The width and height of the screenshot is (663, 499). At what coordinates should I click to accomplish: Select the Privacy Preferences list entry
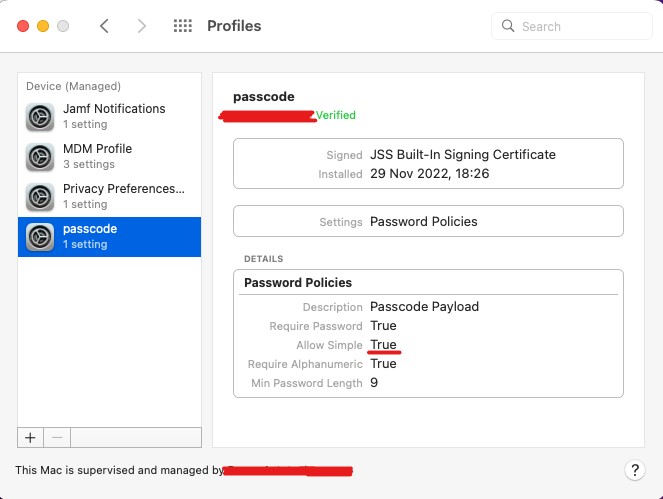(x=110, y=197)
